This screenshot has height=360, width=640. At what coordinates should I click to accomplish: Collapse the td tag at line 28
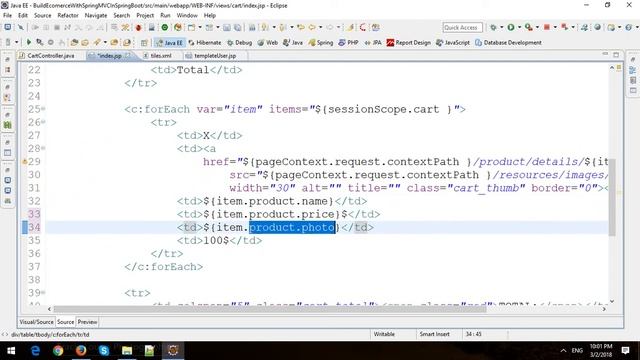point(43,148)
